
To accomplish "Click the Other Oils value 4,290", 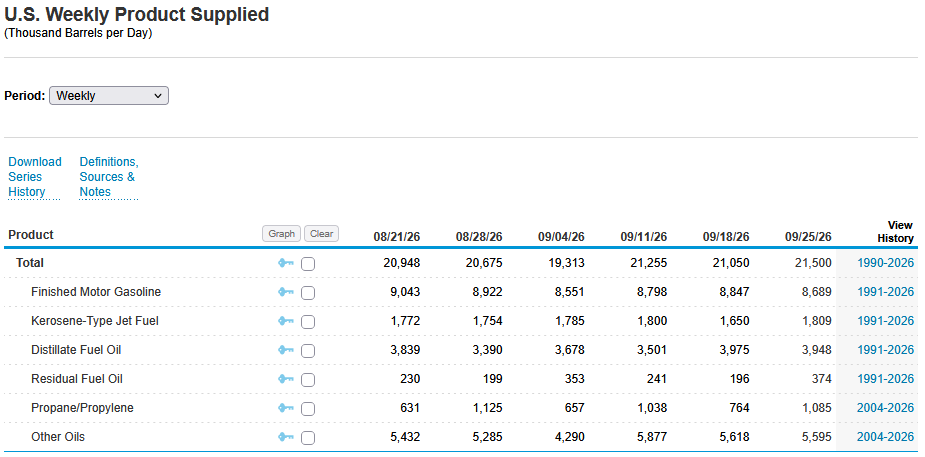I will (569, 437).
